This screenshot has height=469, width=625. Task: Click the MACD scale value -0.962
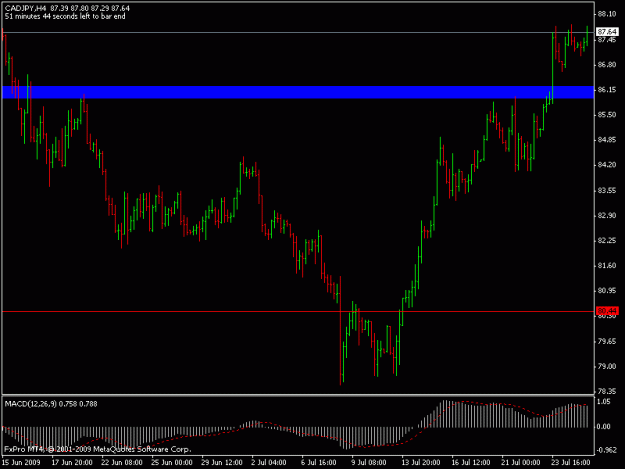605,451
